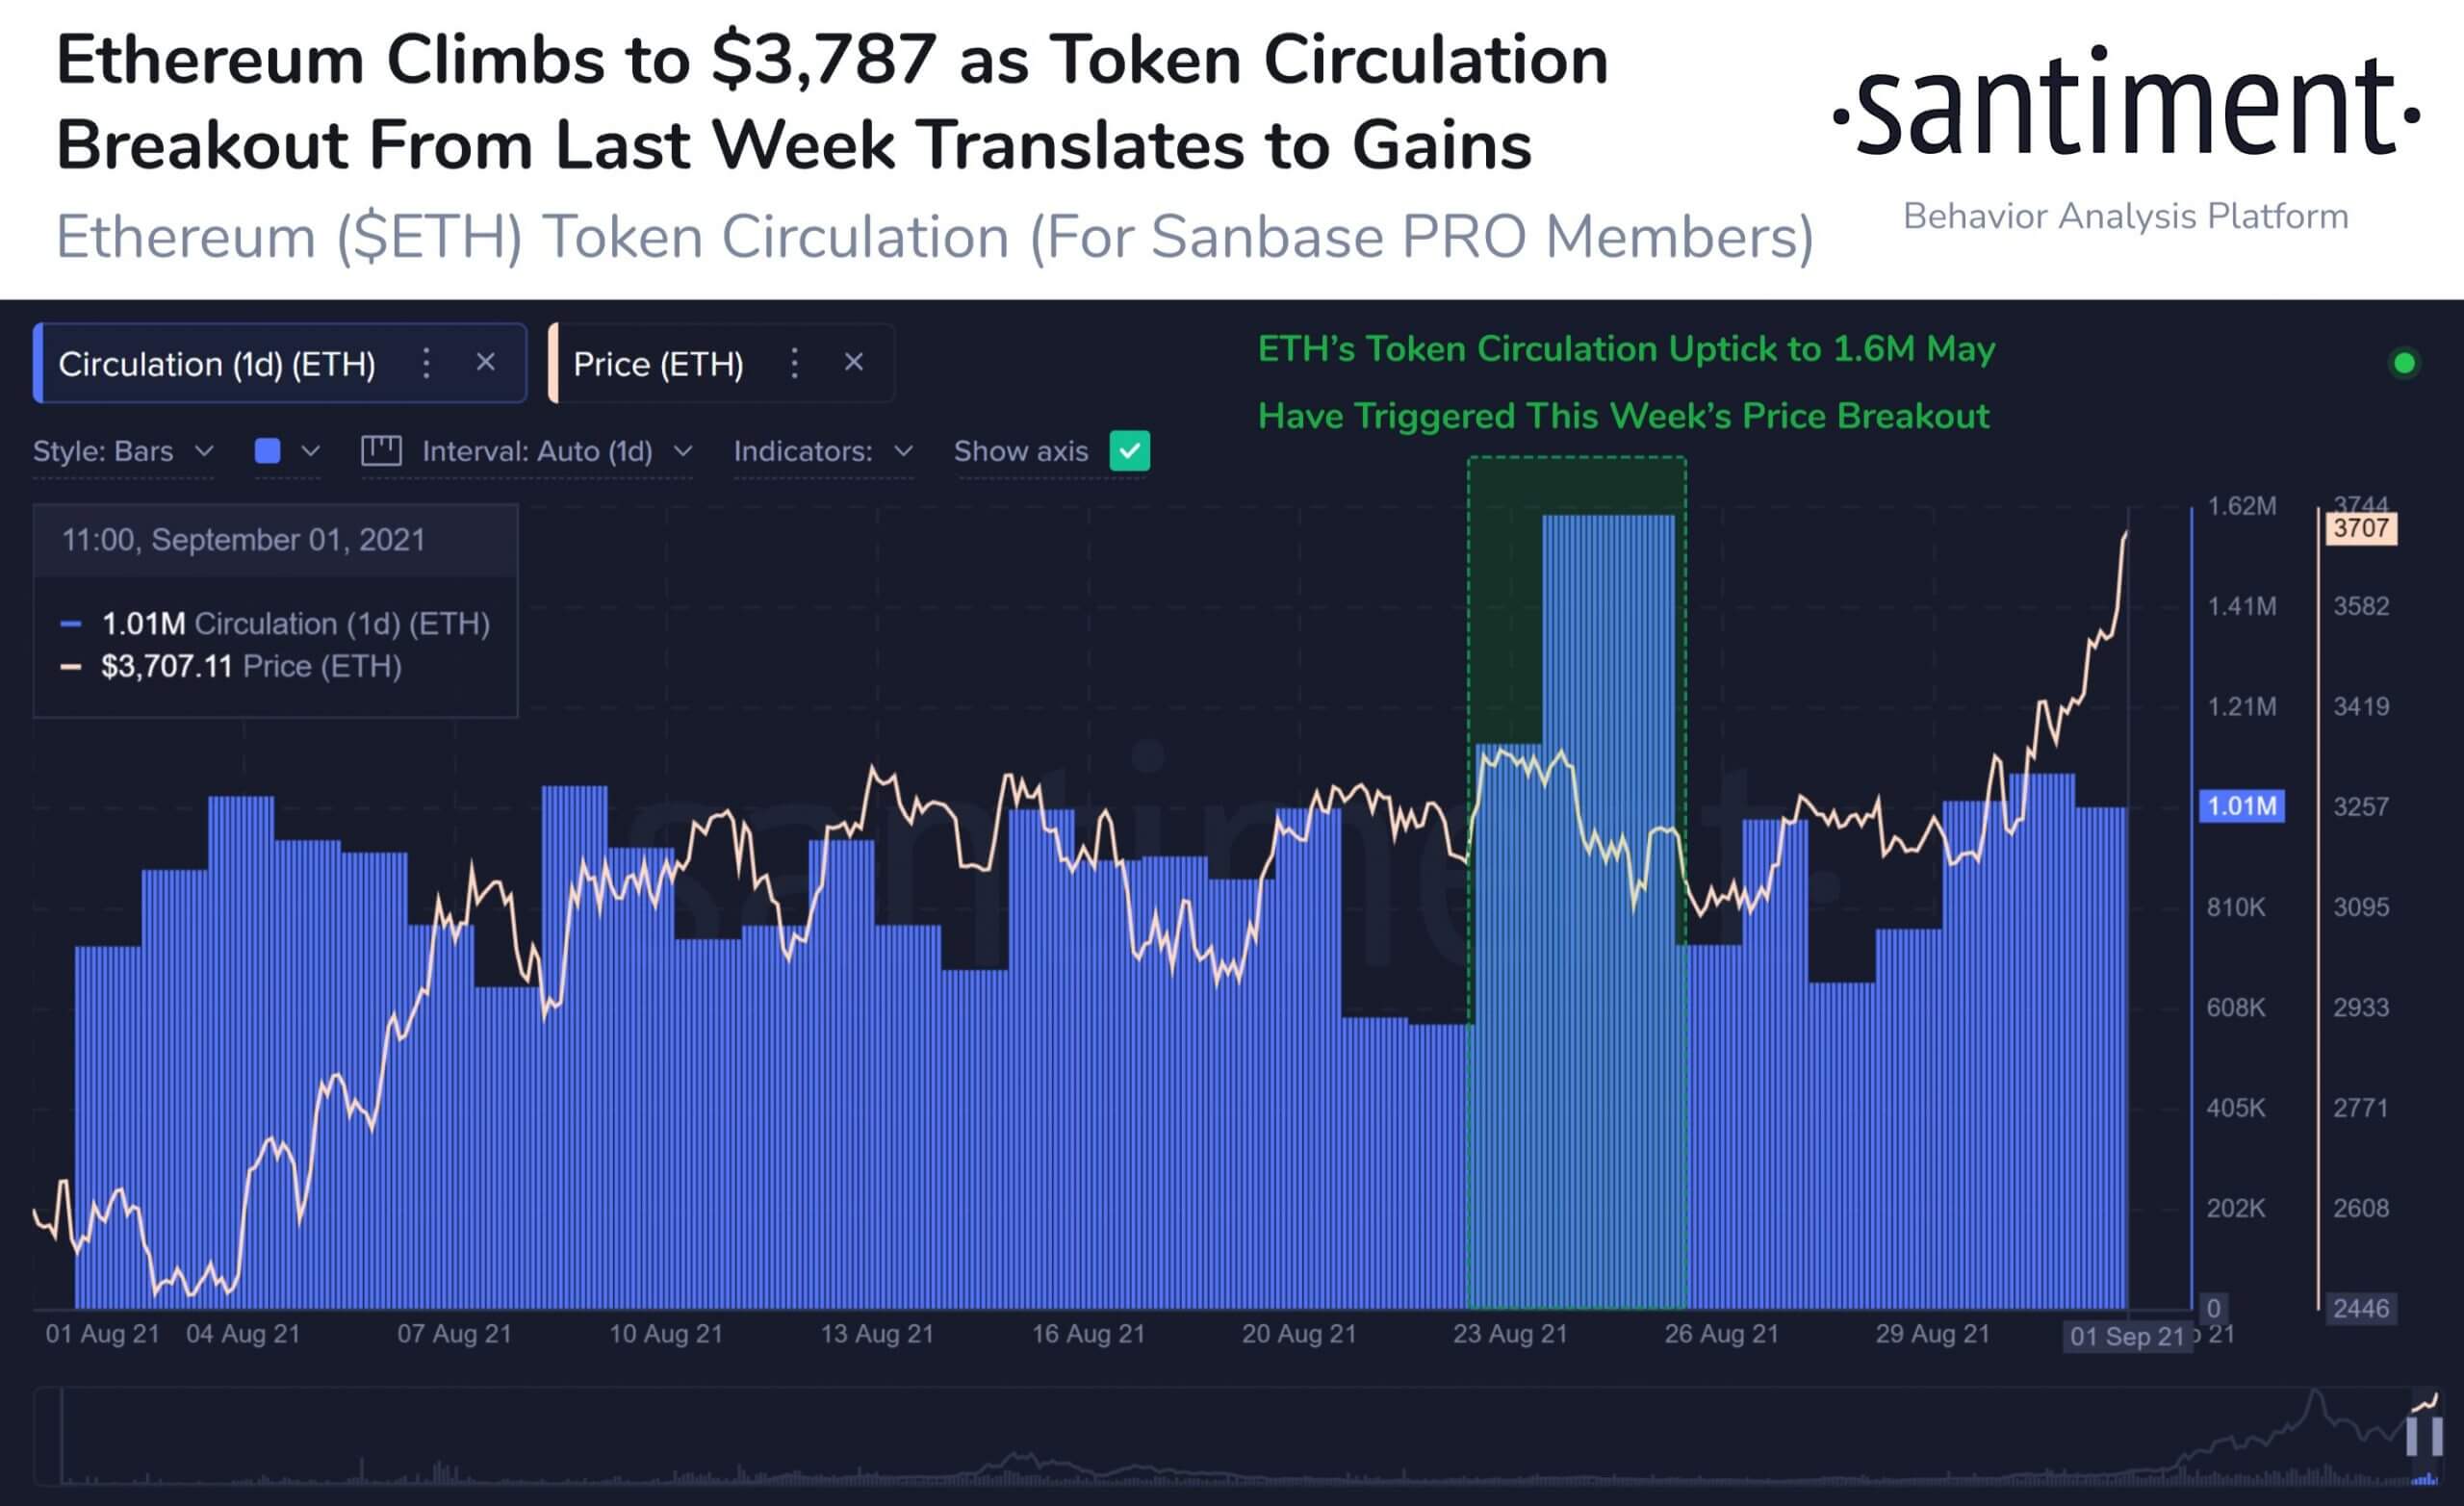
Task: Open the Indicators dropdown
Action: pyautogui.click(x=822, y=451)
